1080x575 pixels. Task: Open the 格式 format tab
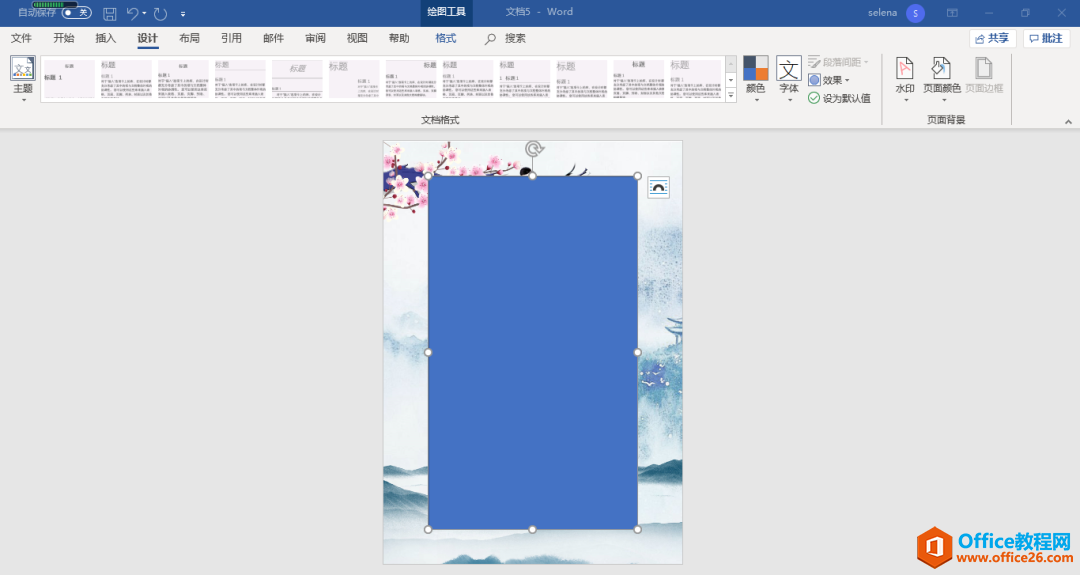click(446, 38)
